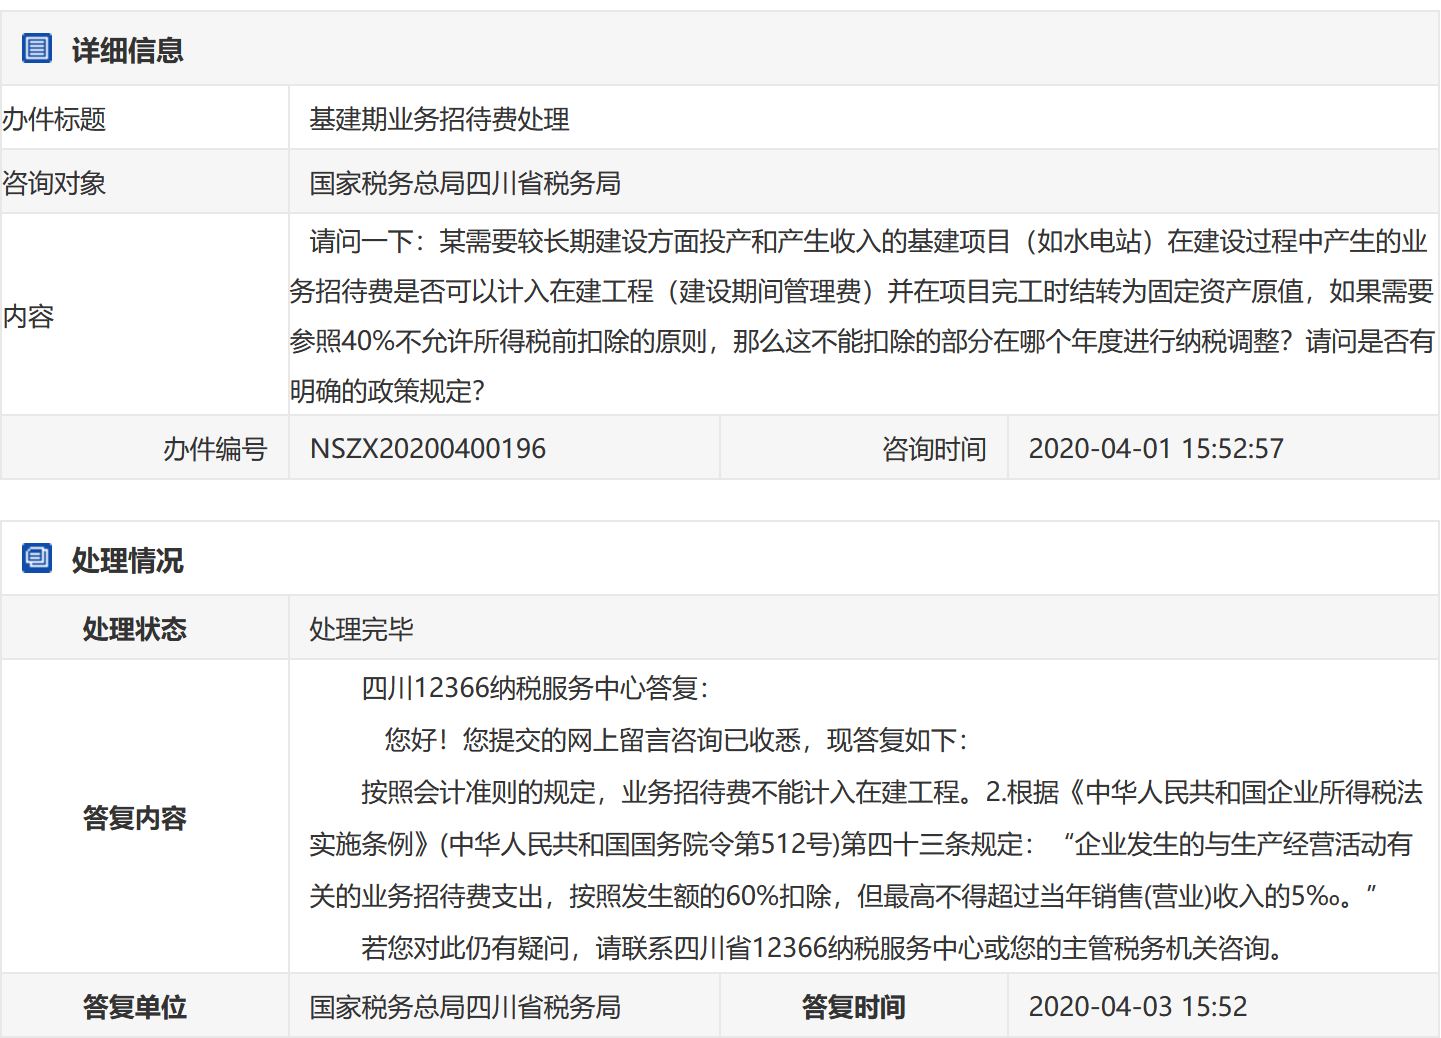Click the reply line starting 按照会计准则的规定
The height and width of the screenshot is (1038, 1441).
pos(892,792)
